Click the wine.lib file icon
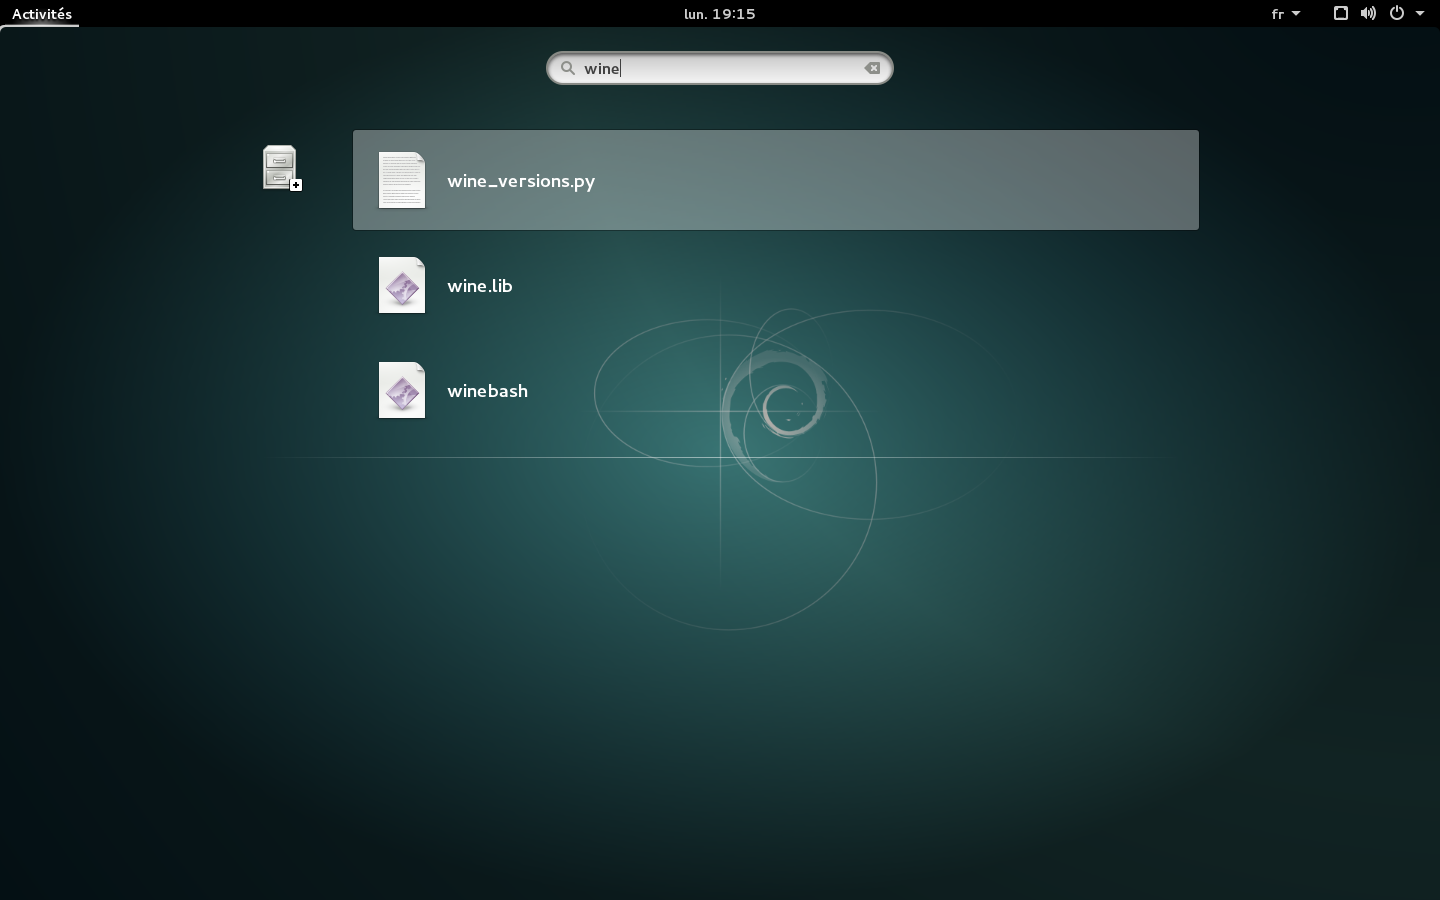This screenshot has height=900, width=1440. (x=402, y=285)
